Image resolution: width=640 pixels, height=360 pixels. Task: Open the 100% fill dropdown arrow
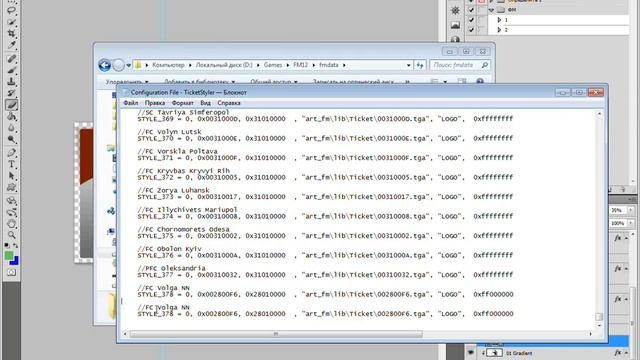(631, 223)
